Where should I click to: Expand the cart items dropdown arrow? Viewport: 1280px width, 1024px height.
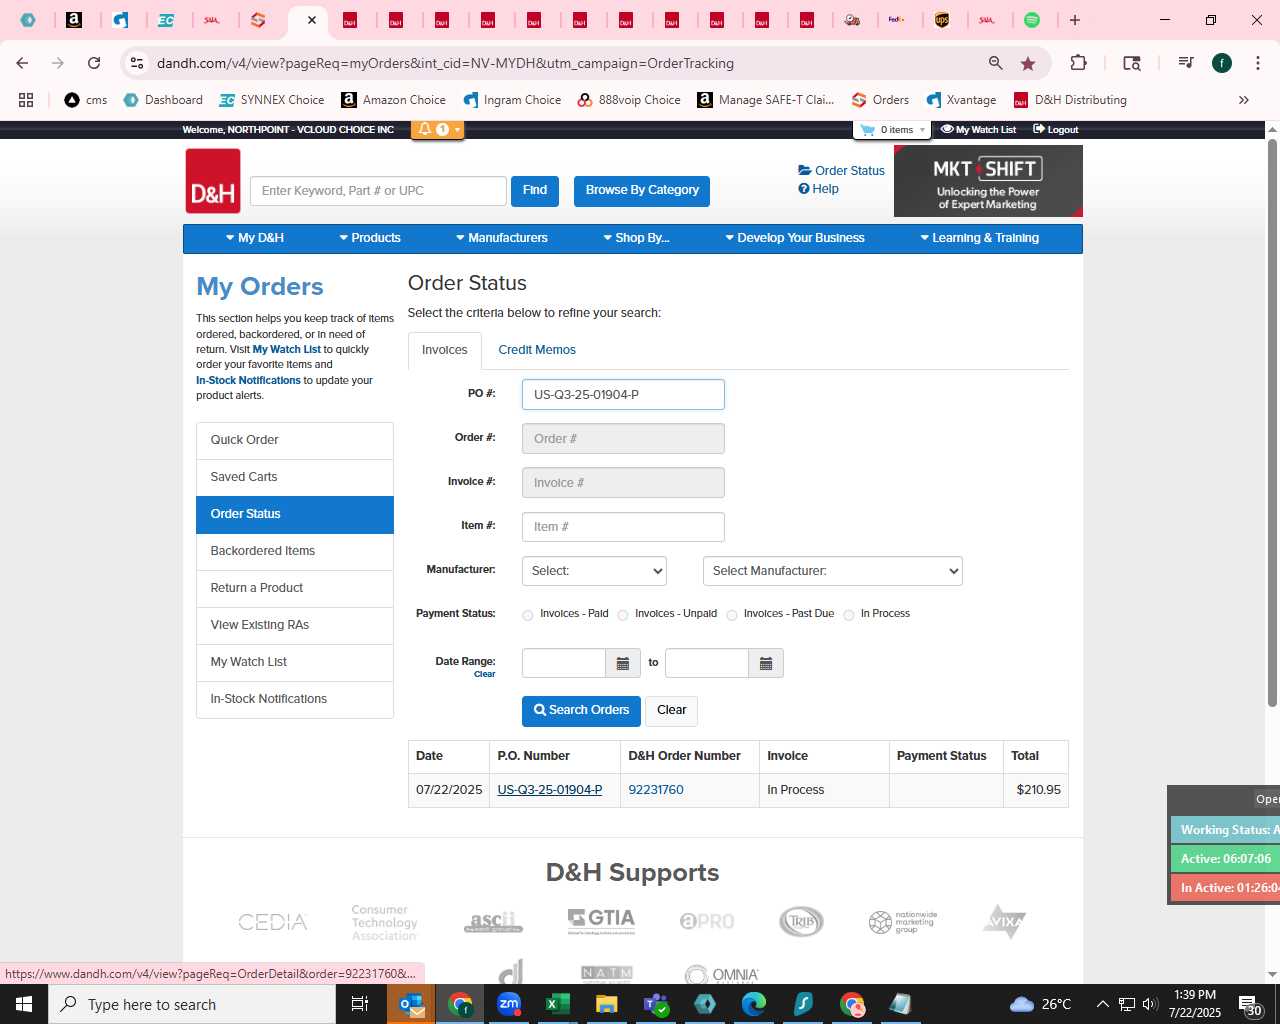[922, 130]
